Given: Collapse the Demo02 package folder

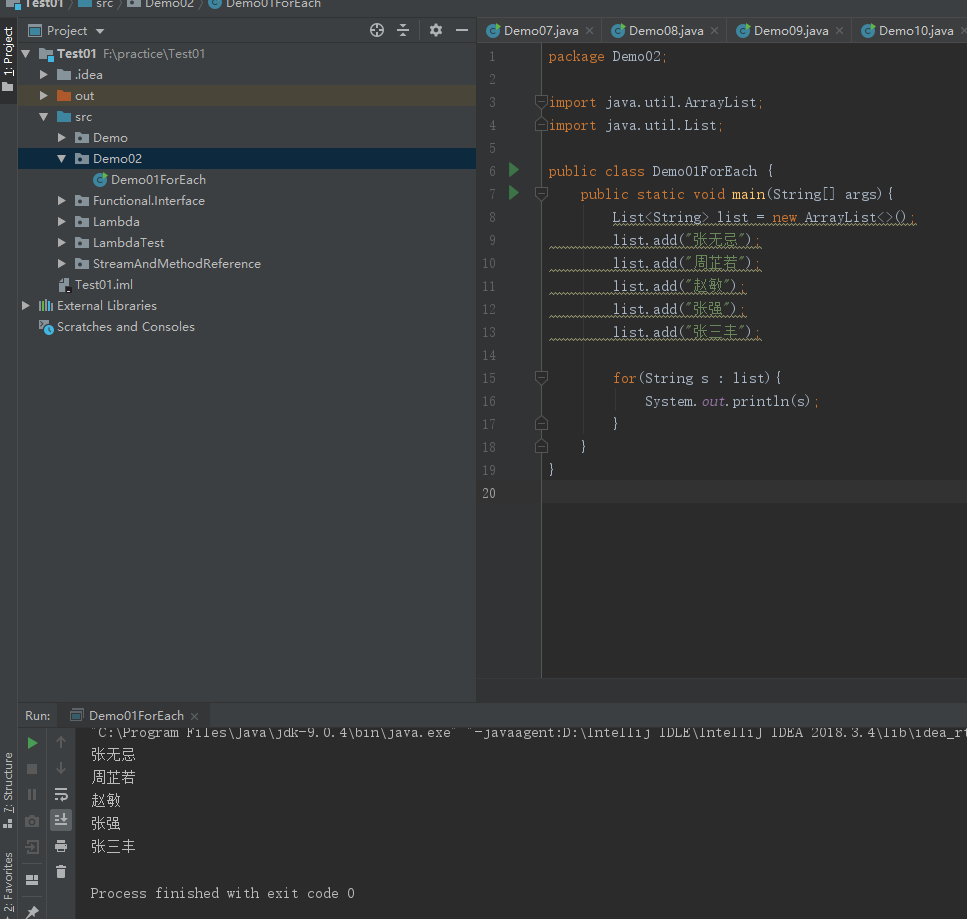Looking at the screenshot, I should pos(62,159).
